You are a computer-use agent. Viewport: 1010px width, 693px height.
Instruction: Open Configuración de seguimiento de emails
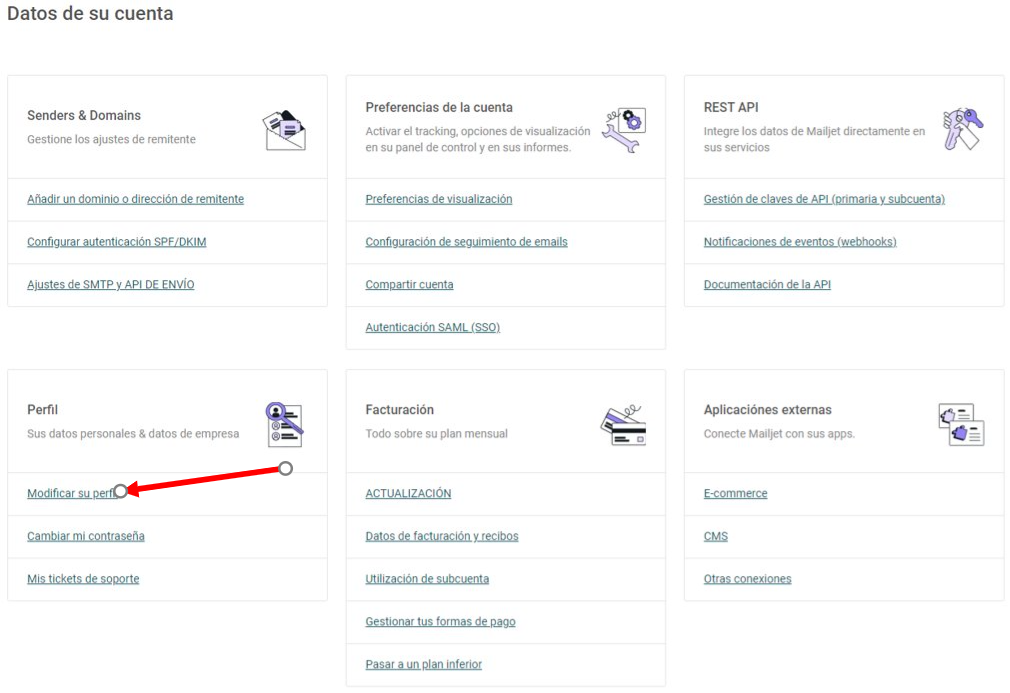pyautogui.click(x=466, y=242)
